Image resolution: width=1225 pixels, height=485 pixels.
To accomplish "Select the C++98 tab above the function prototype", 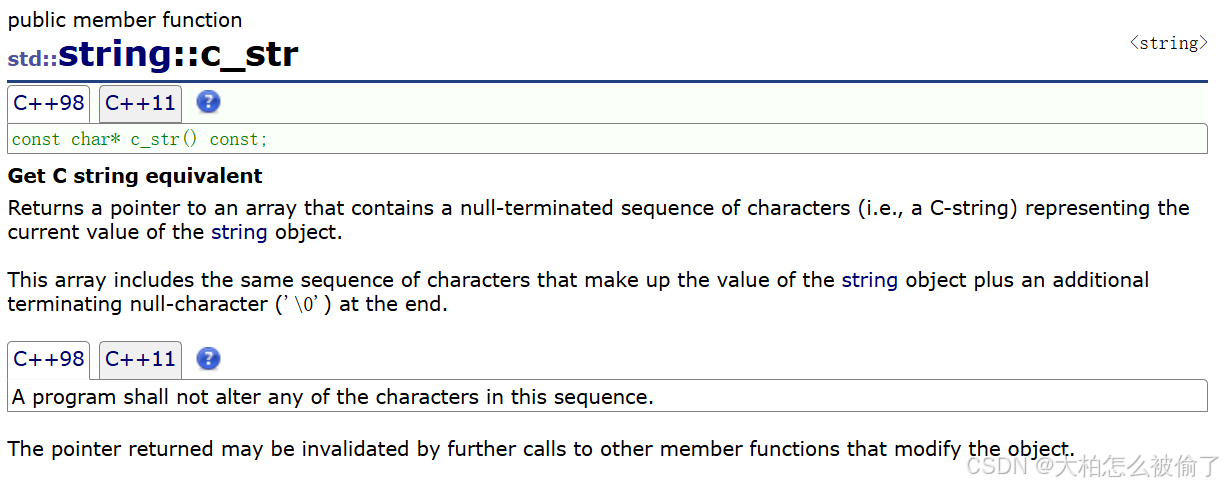I will click(49, 103).
